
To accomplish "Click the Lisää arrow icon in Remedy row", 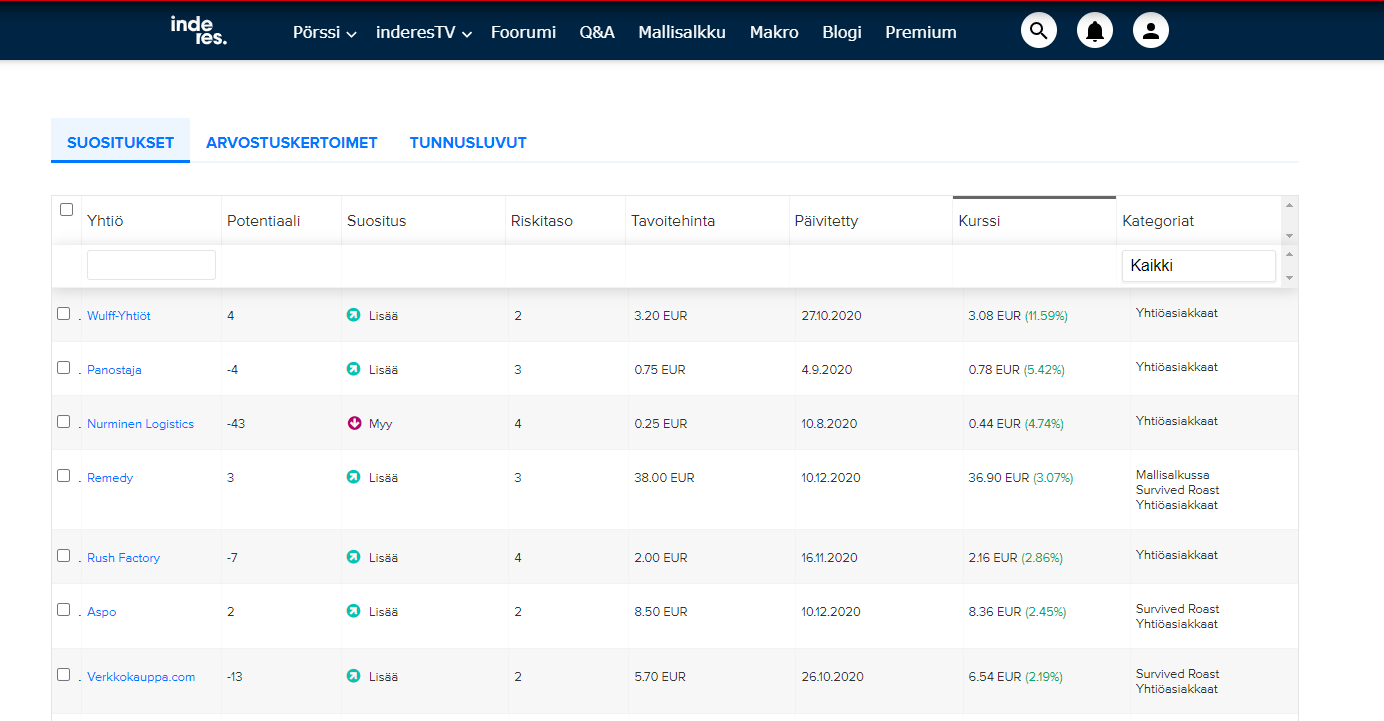I will (353, 477).
